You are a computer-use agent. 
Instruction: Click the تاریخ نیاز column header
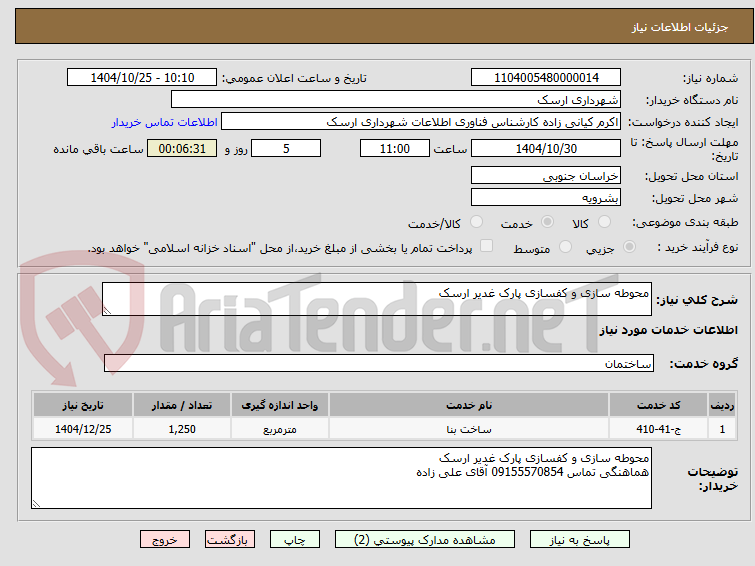coord(83,405)
